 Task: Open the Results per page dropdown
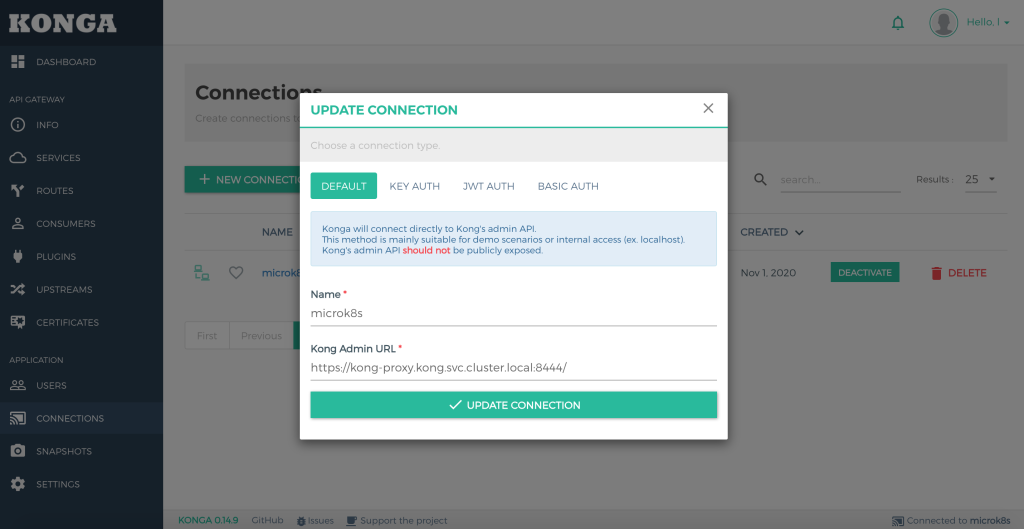point(981,180)
